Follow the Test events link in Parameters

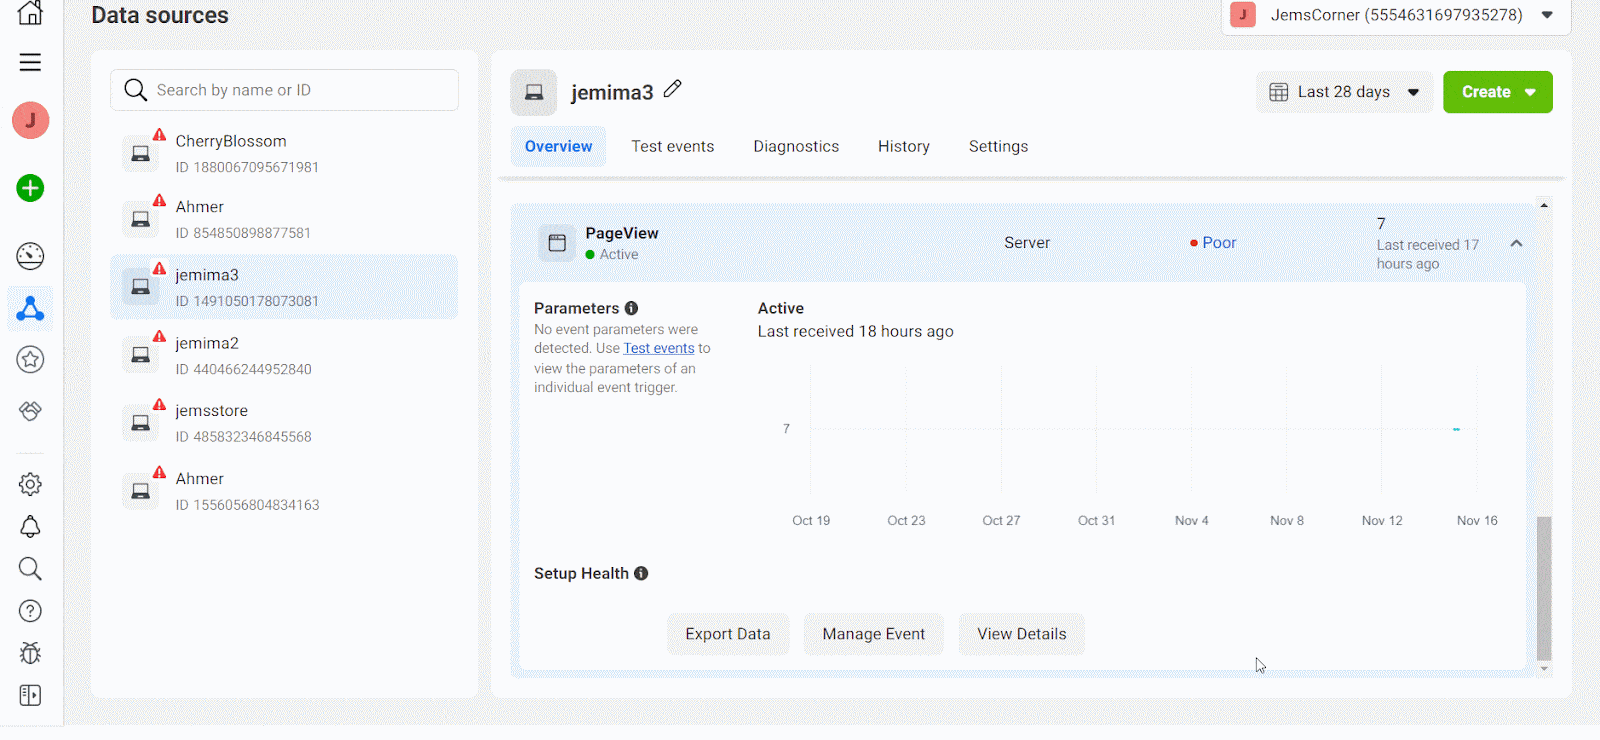pyautogui.click(x=658, y=348)
